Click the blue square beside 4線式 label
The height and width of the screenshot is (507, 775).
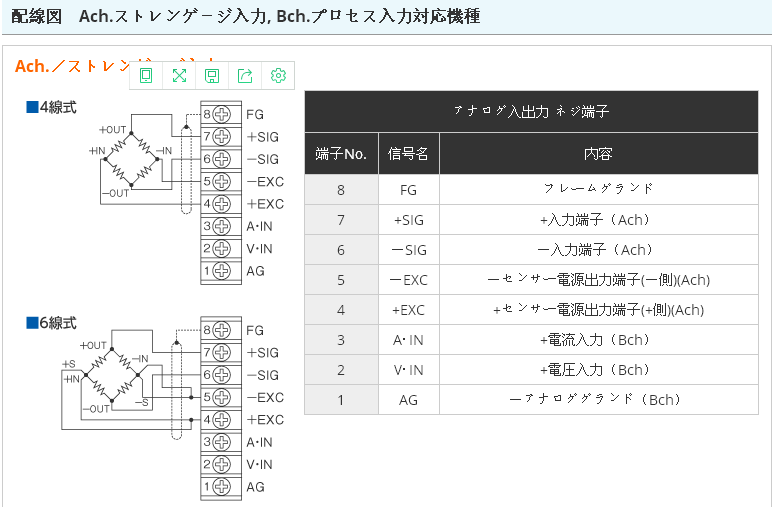(31, 107)
